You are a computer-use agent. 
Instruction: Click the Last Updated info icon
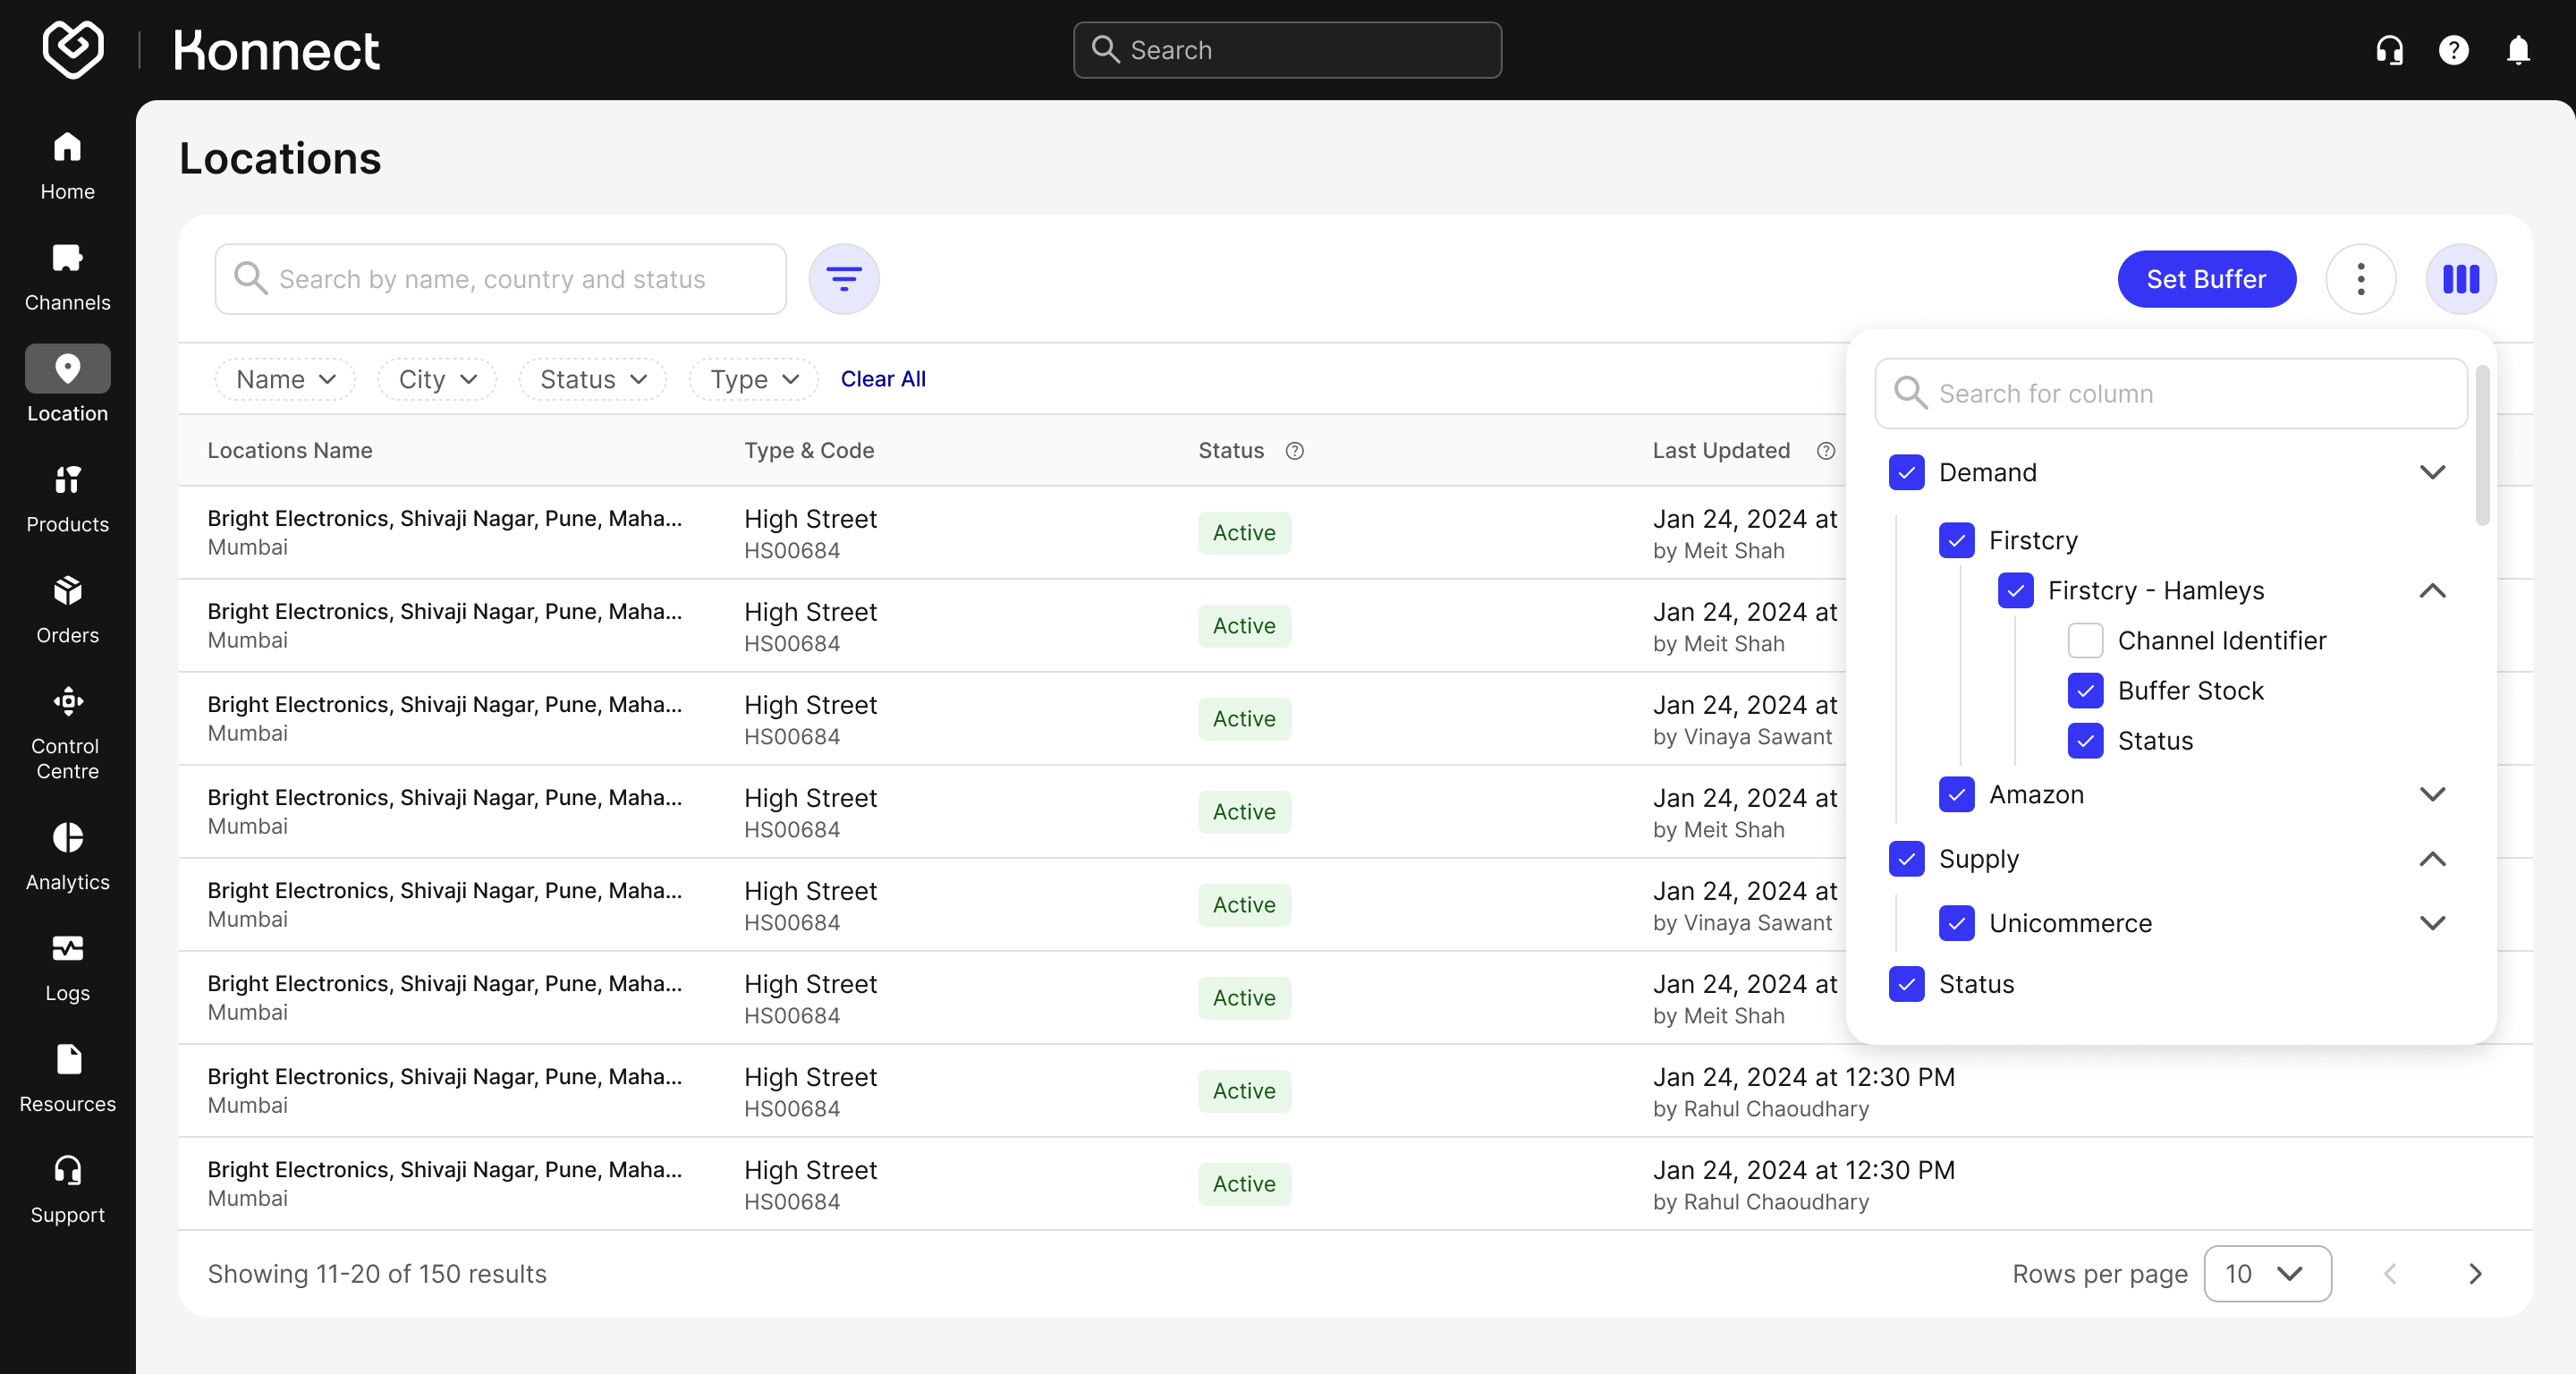click(x=1826, y=451)
